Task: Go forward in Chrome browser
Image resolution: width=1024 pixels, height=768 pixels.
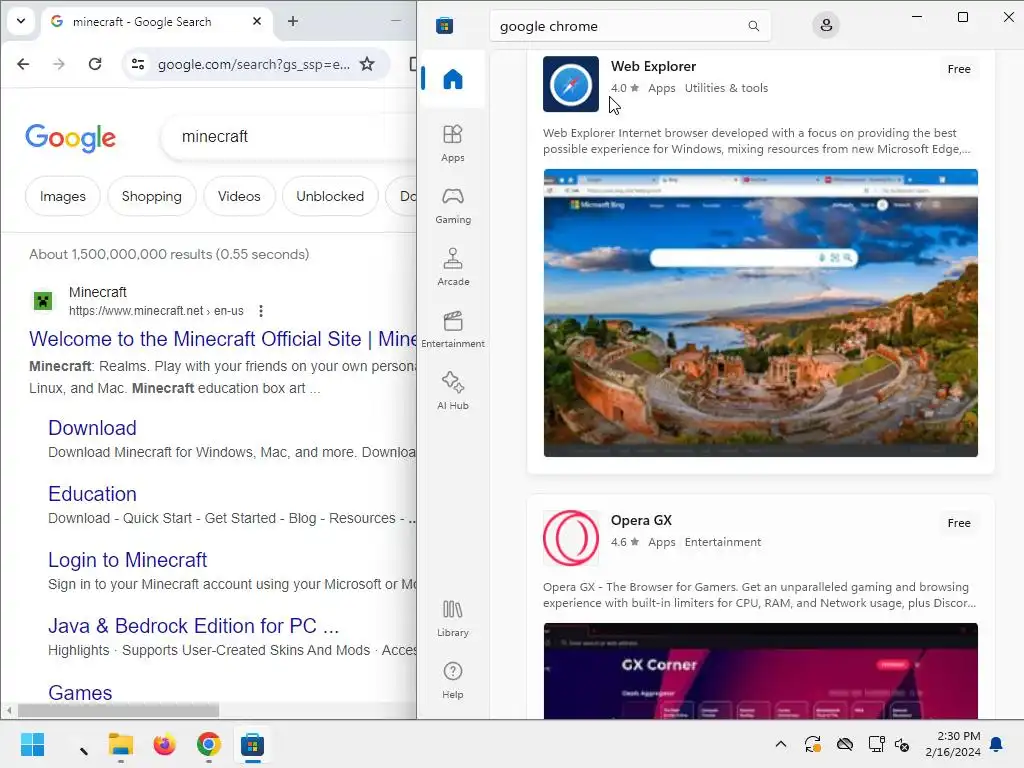Action: click(x=59, y=64)
